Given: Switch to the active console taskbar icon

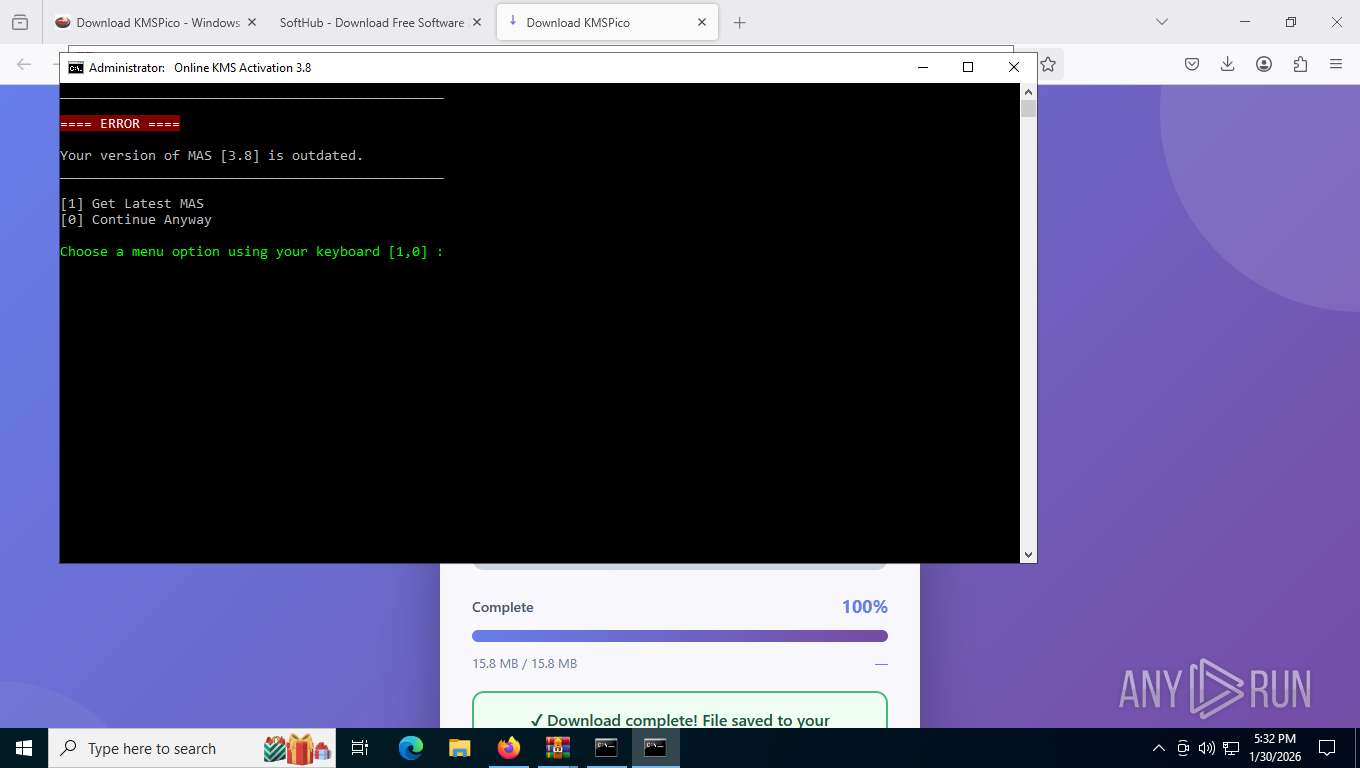Looking at the screenshot, I should coord(656,748).
